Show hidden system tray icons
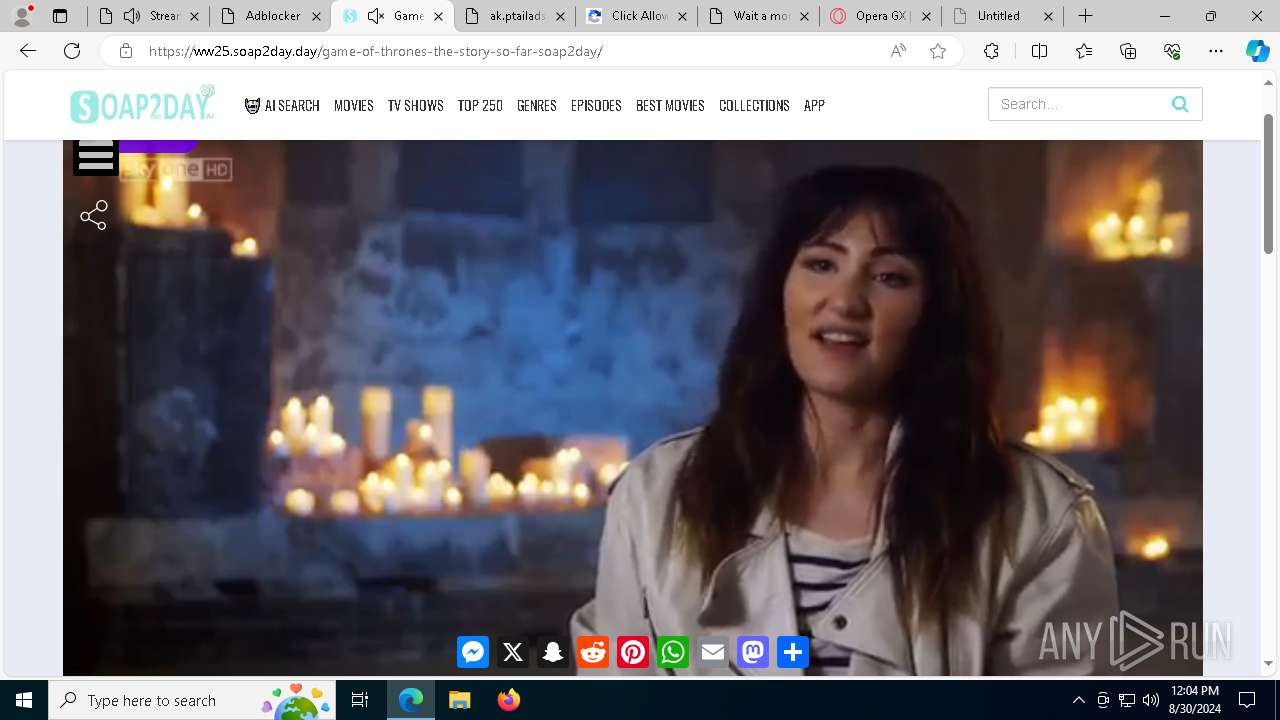The height and width of the screenshot is (720, 1280). (x=1078, y=700)
